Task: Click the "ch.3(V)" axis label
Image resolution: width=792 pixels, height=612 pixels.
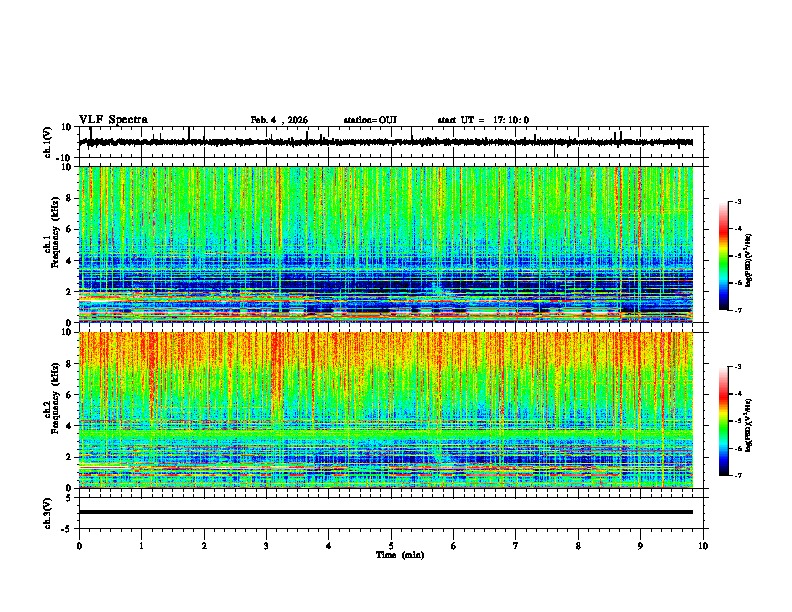Action: pyautogui.click(x=48, y=514)
